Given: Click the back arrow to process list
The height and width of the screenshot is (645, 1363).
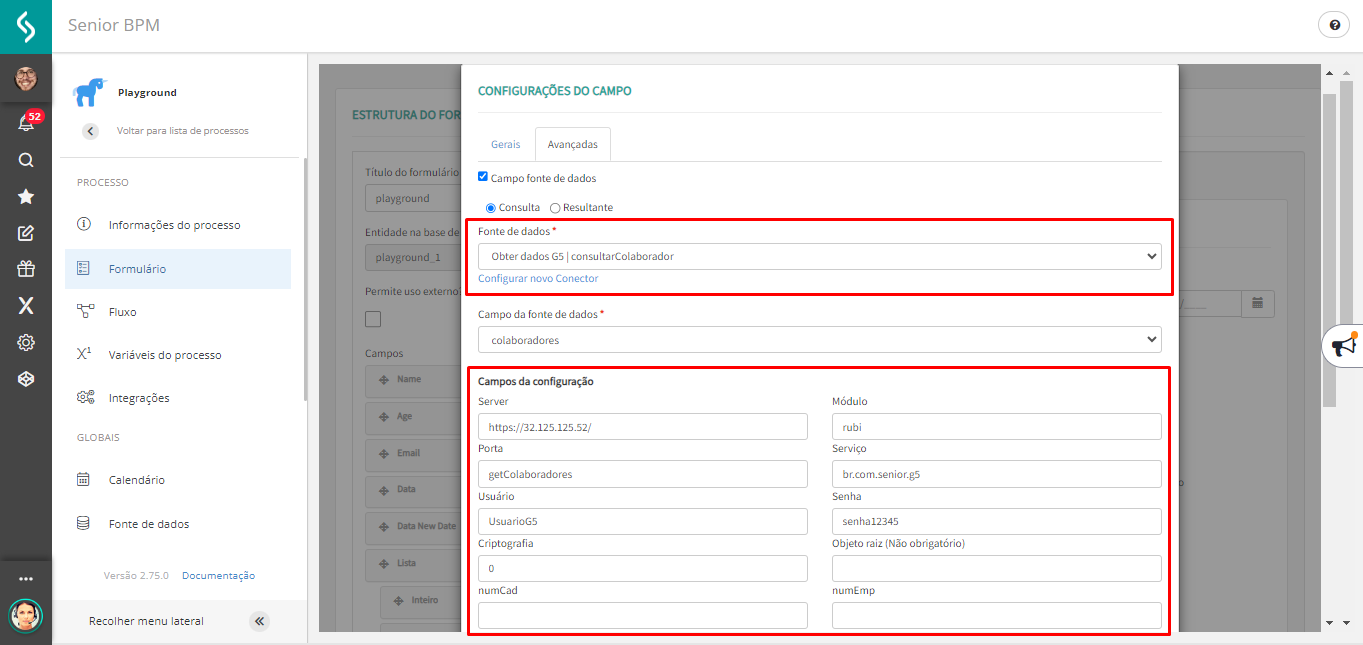Looking at the screenshot, I should click(91, 131).
